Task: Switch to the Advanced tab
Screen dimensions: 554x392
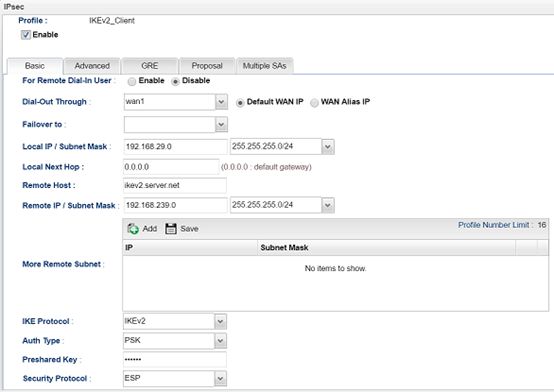Action: coord(92,66)
